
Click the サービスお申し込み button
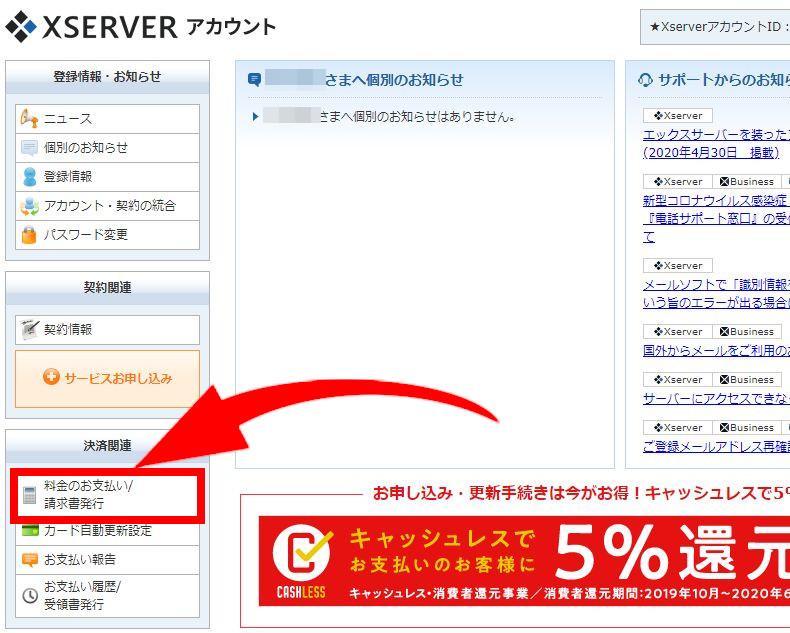point(107,378)
